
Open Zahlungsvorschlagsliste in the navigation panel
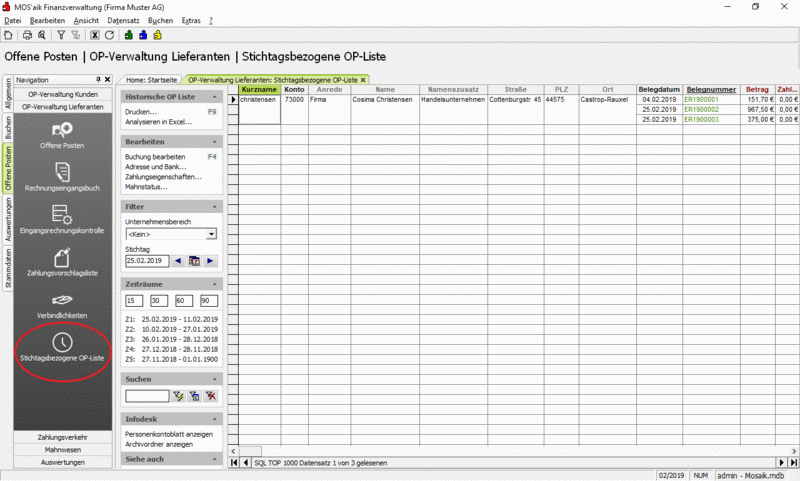pos(62,262)
